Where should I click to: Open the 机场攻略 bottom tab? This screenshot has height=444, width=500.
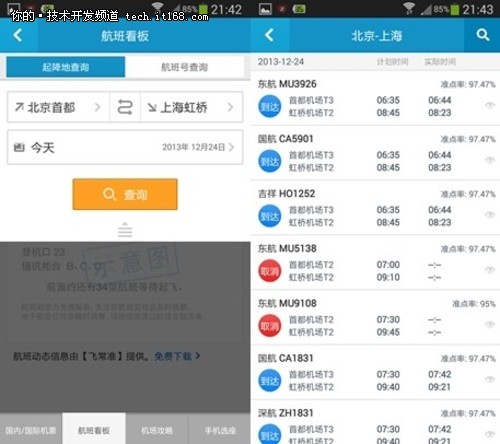coord(157,430)
